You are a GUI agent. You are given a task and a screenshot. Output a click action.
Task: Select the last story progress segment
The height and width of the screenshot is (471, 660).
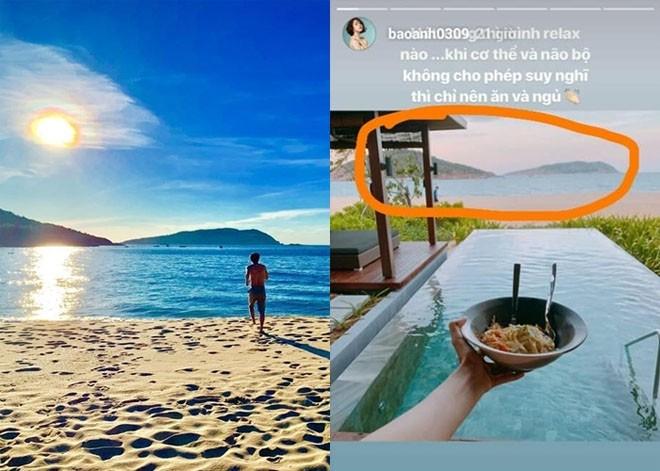629,9
